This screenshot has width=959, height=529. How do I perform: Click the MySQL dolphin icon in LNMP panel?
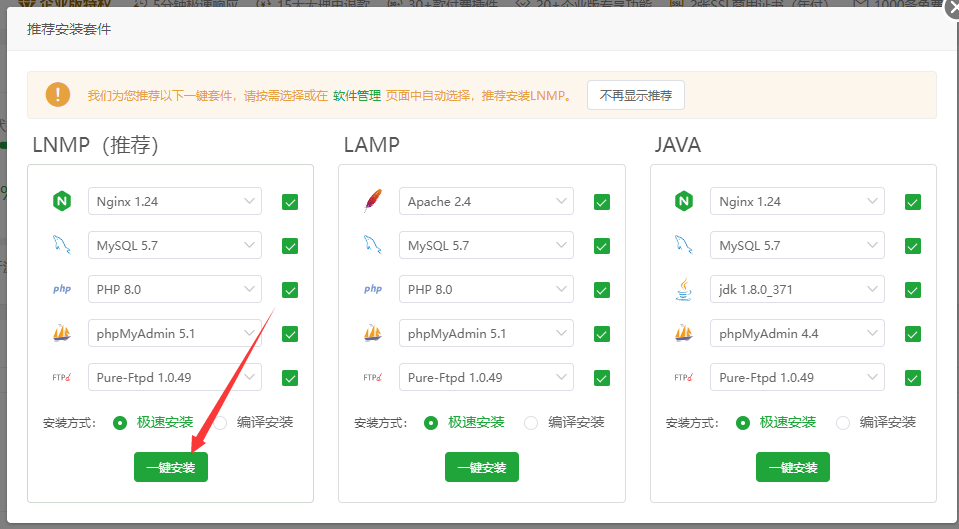click(62, 245)
